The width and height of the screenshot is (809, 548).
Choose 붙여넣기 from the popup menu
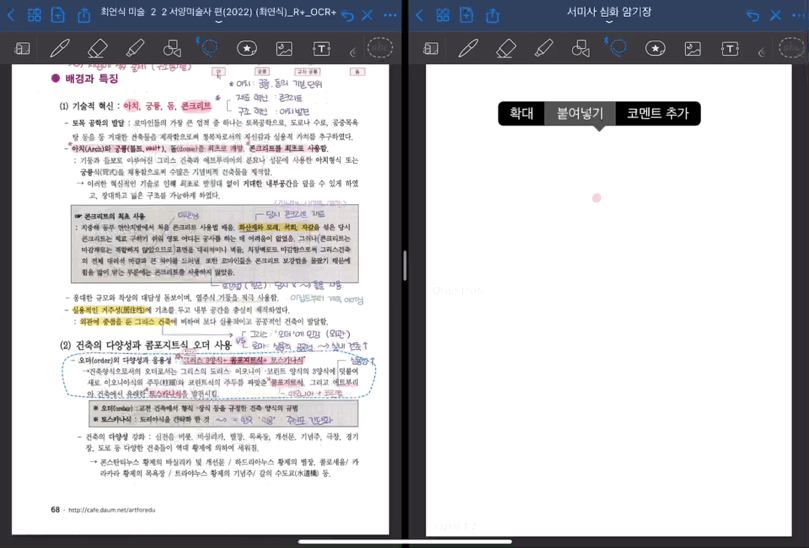tap(580, 114)
